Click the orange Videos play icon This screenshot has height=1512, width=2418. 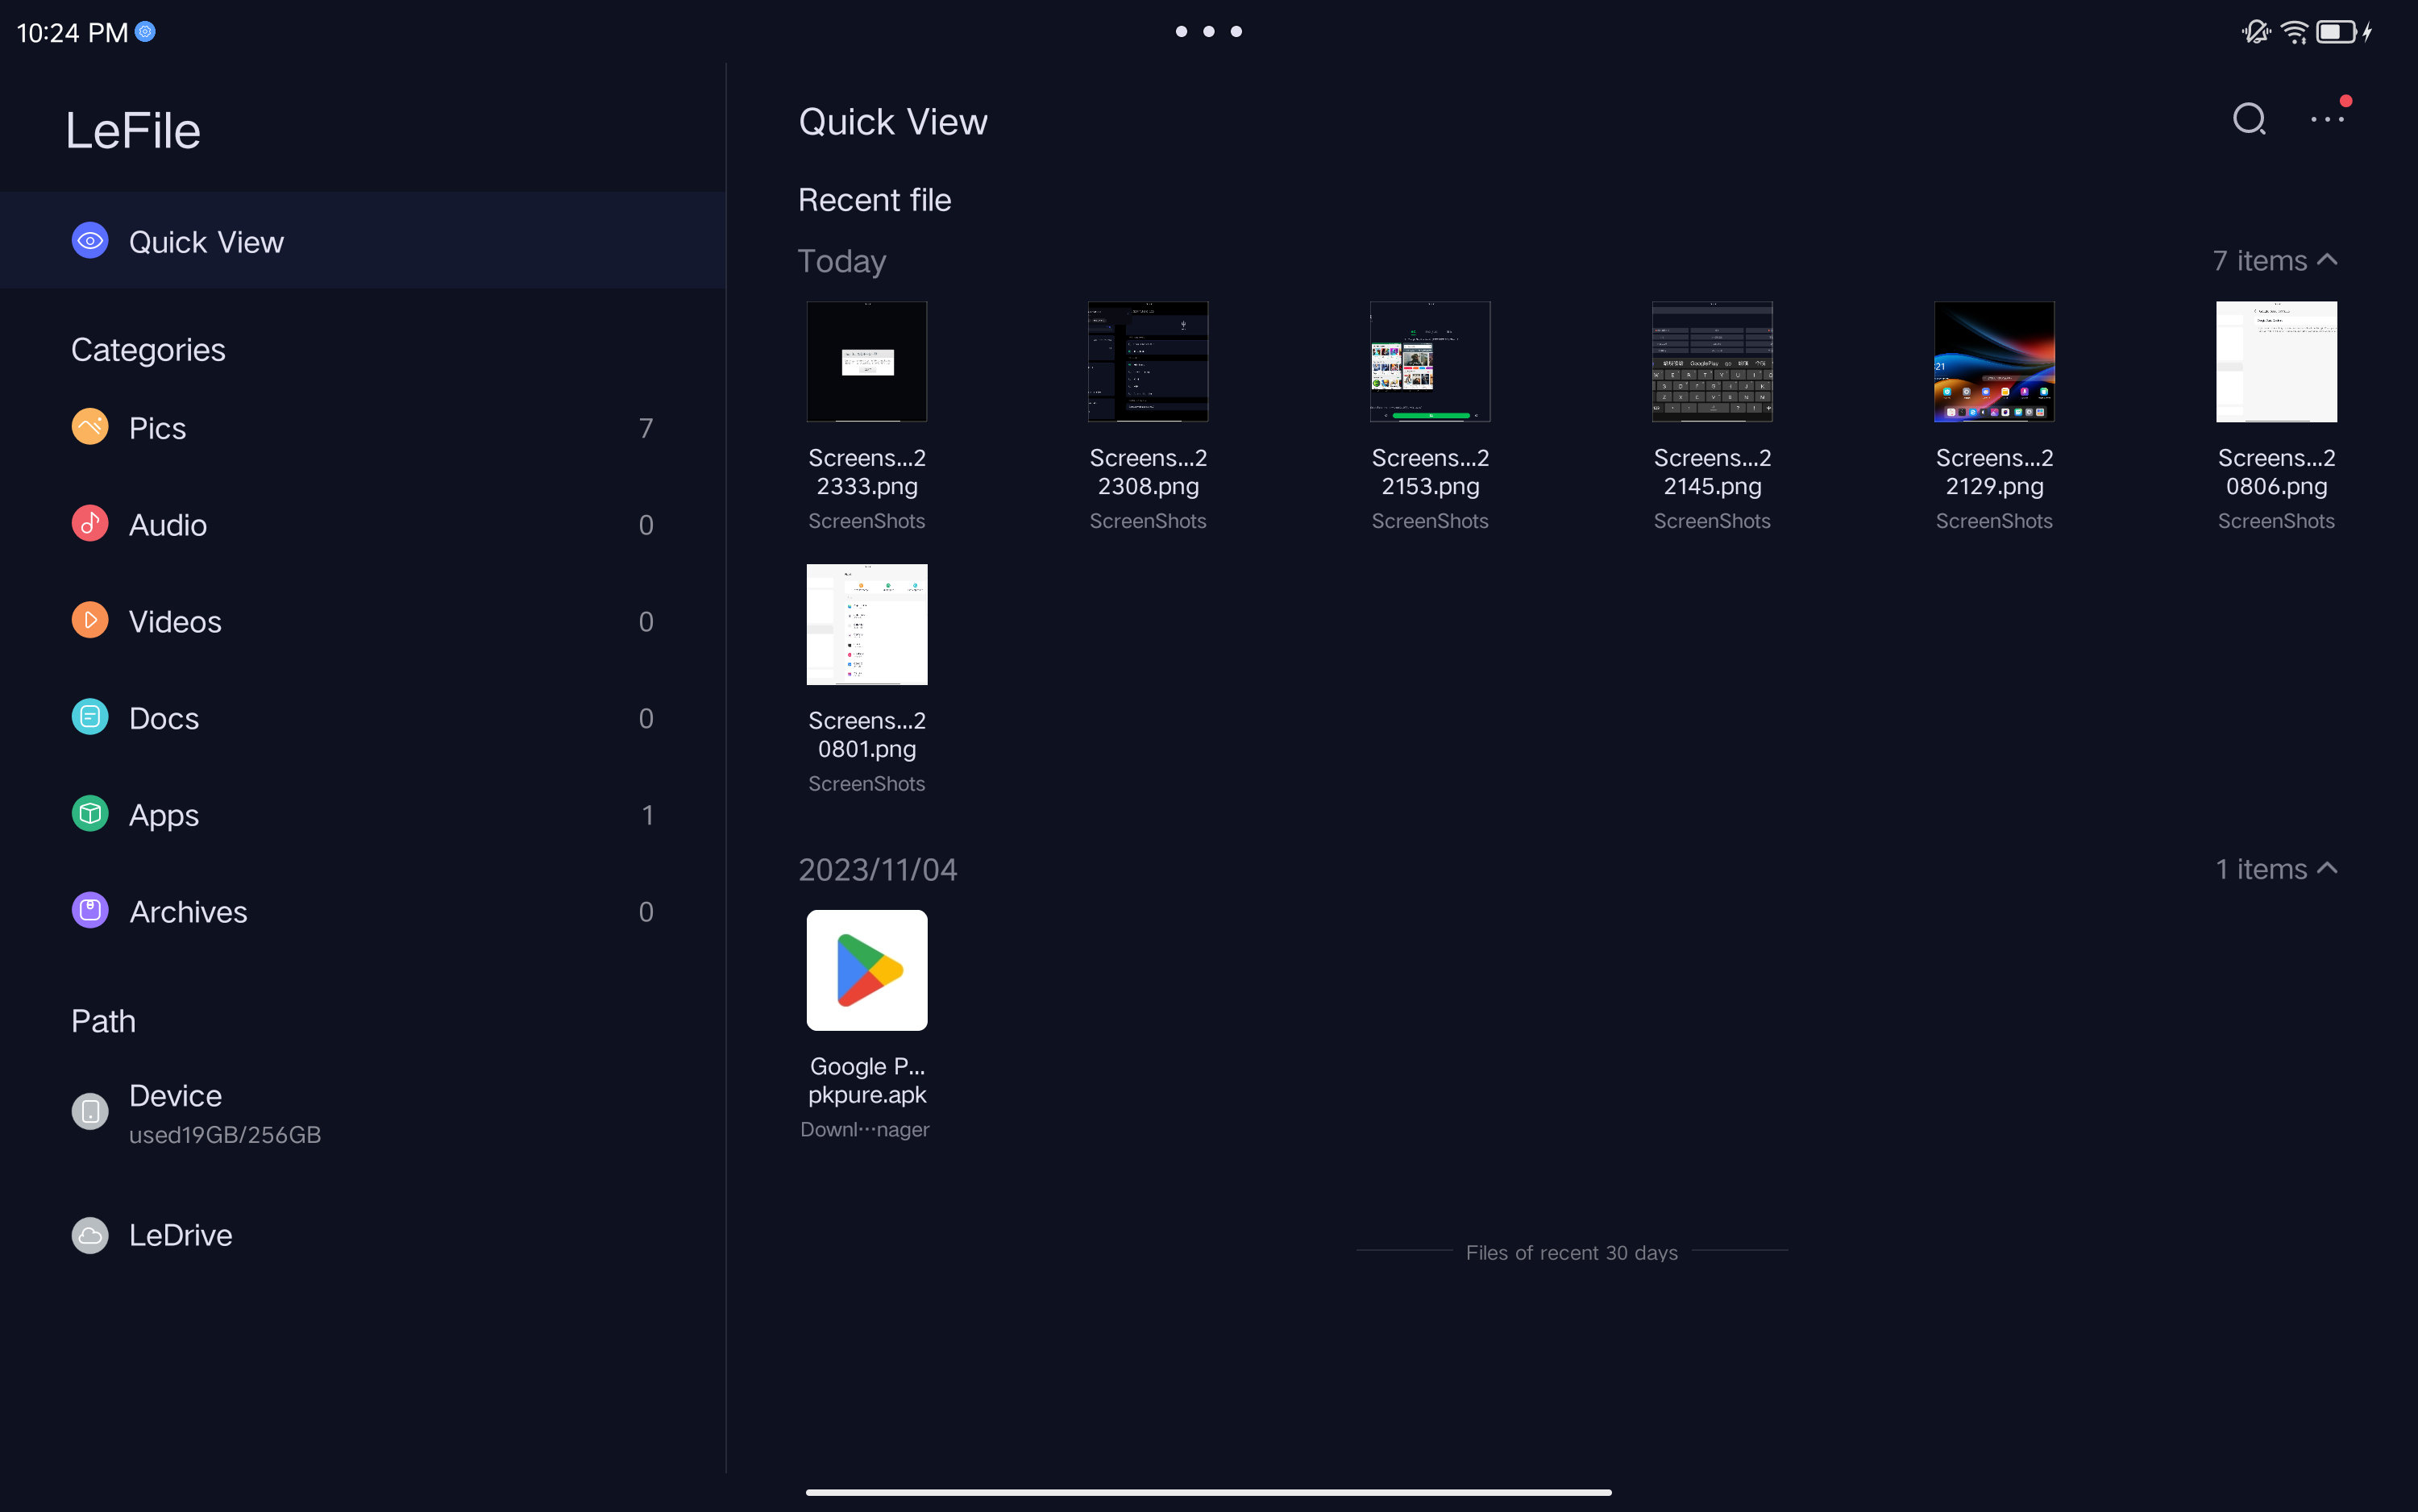pyautogui.click(x=90, y=621)
